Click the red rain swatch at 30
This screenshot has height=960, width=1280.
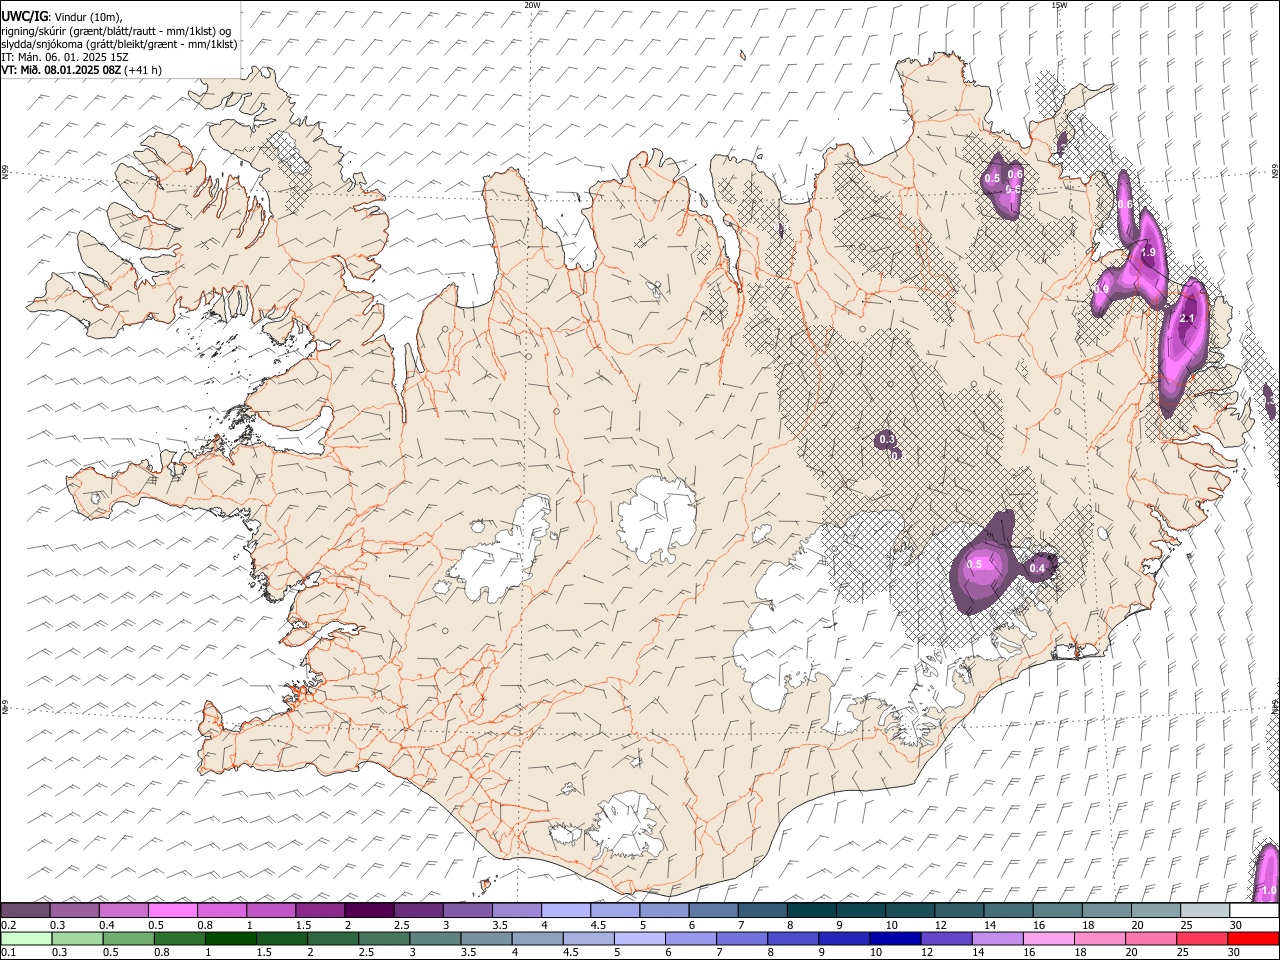[x=1253, y=939]
